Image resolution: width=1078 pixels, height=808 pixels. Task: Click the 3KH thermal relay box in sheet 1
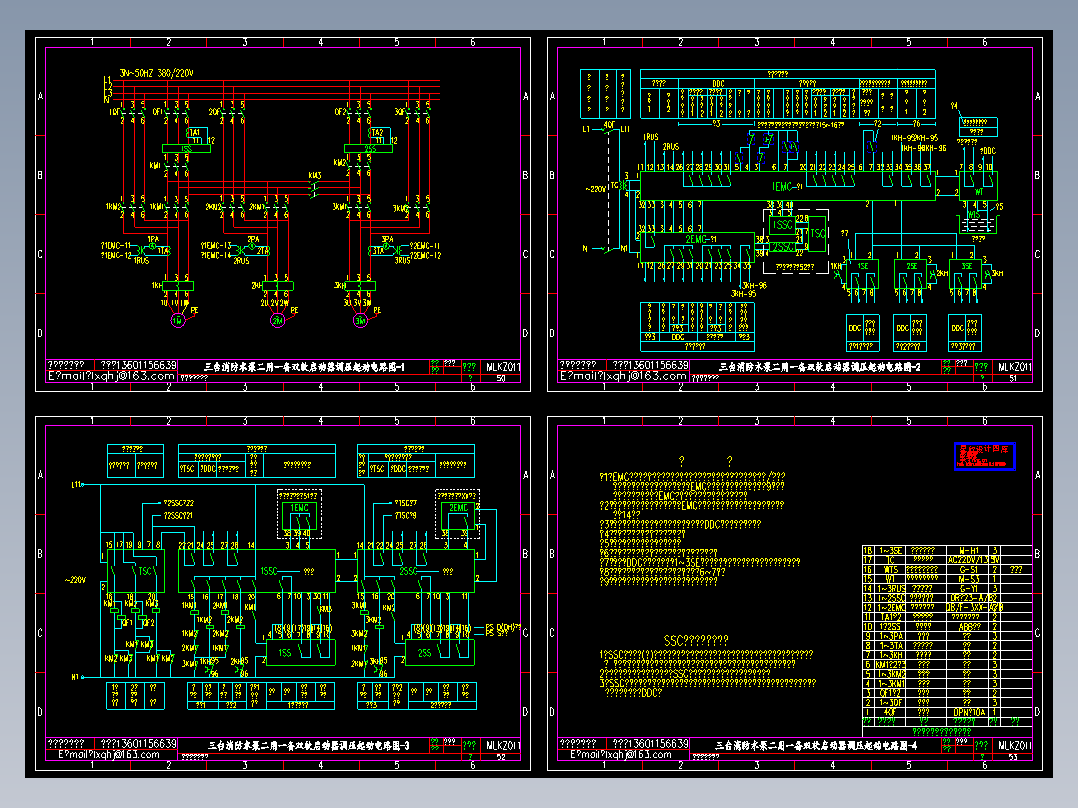(360, 286)
